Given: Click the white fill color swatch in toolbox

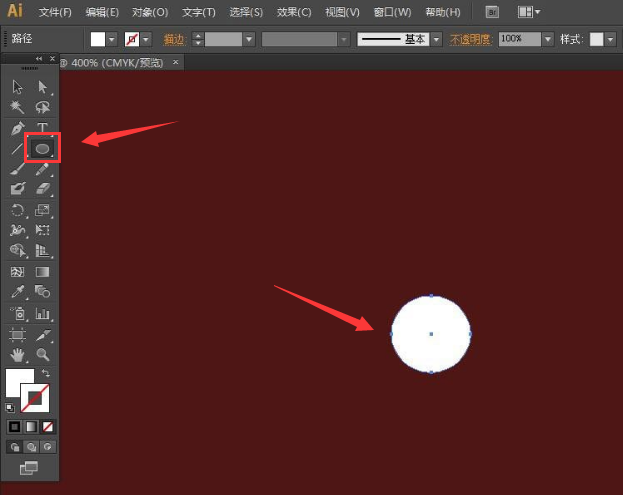Looking at the screenshot, I should point(19,382).
